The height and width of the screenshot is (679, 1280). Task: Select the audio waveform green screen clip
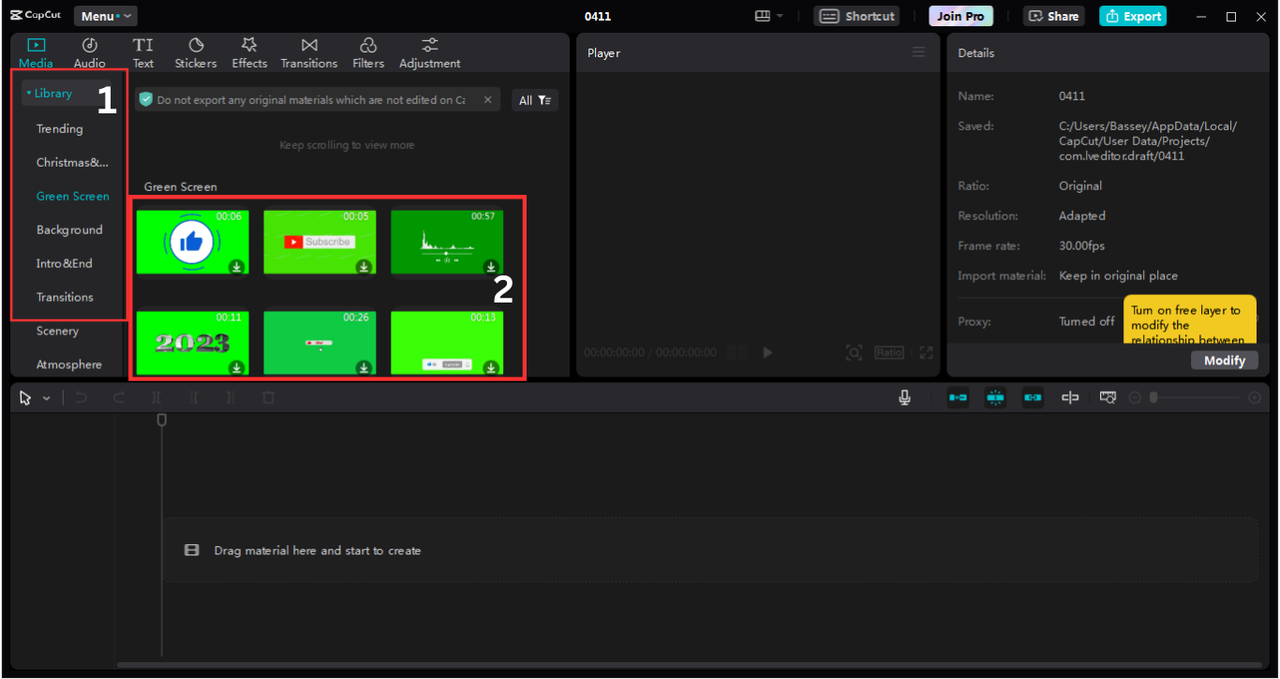point(447,242)
